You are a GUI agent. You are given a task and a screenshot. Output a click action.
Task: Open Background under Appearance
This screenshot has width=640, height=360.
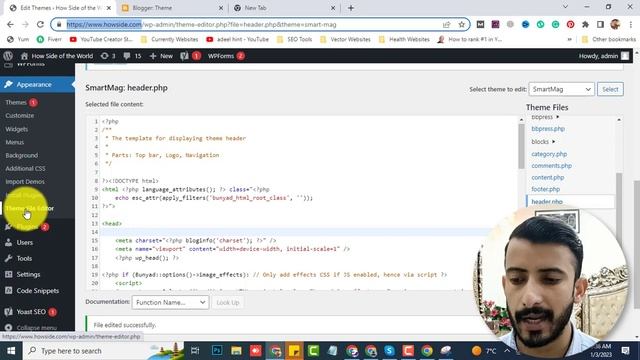point(22,155)
